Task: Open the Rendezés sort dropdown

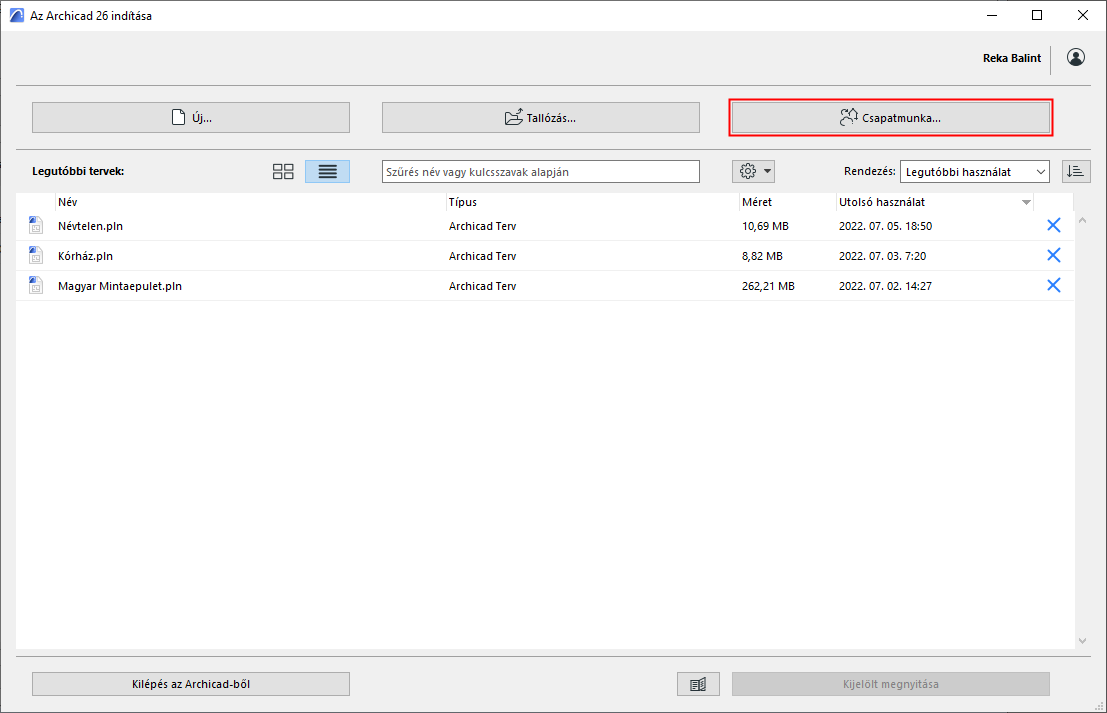Action: click(974, 172)
